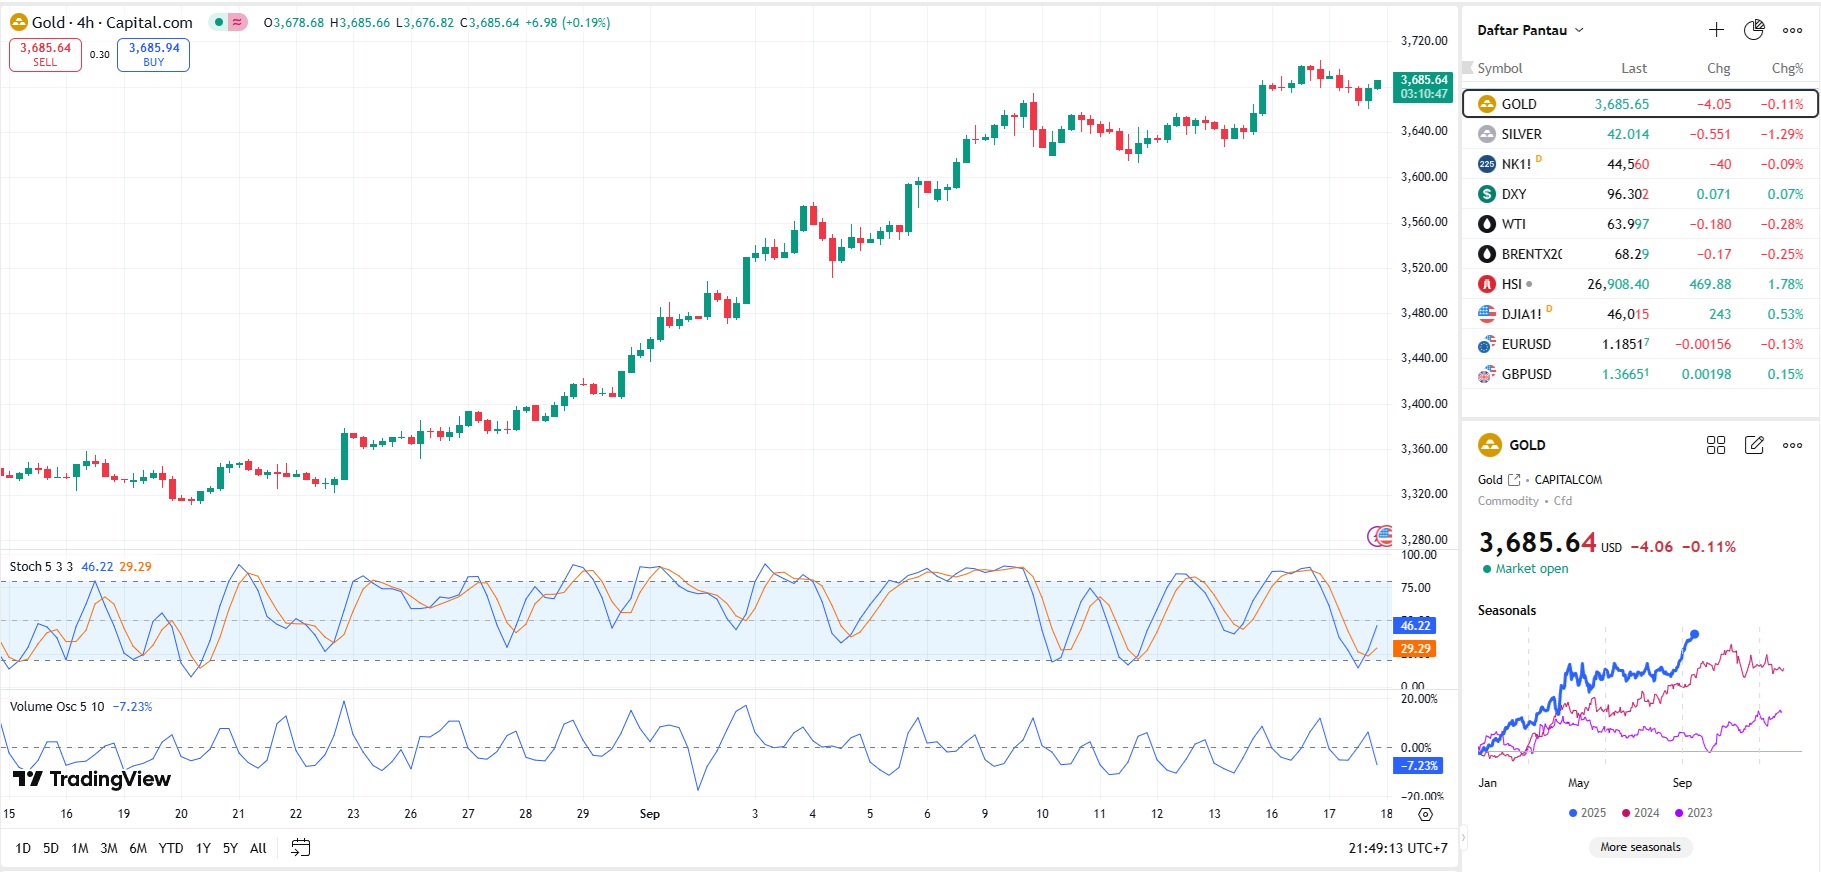Click the SELL 3,685.64 button

click(45, 54)
